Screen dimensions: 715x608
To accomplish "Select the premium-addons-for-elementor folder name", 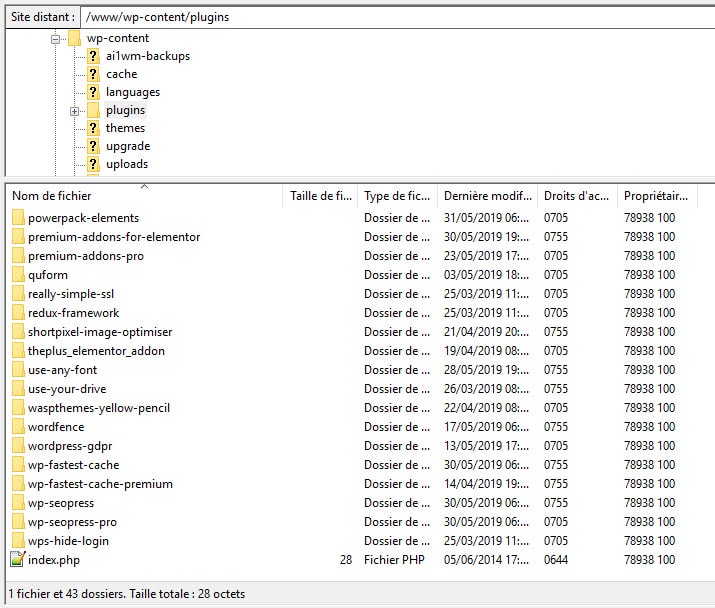I will click(x=114, y=237).
